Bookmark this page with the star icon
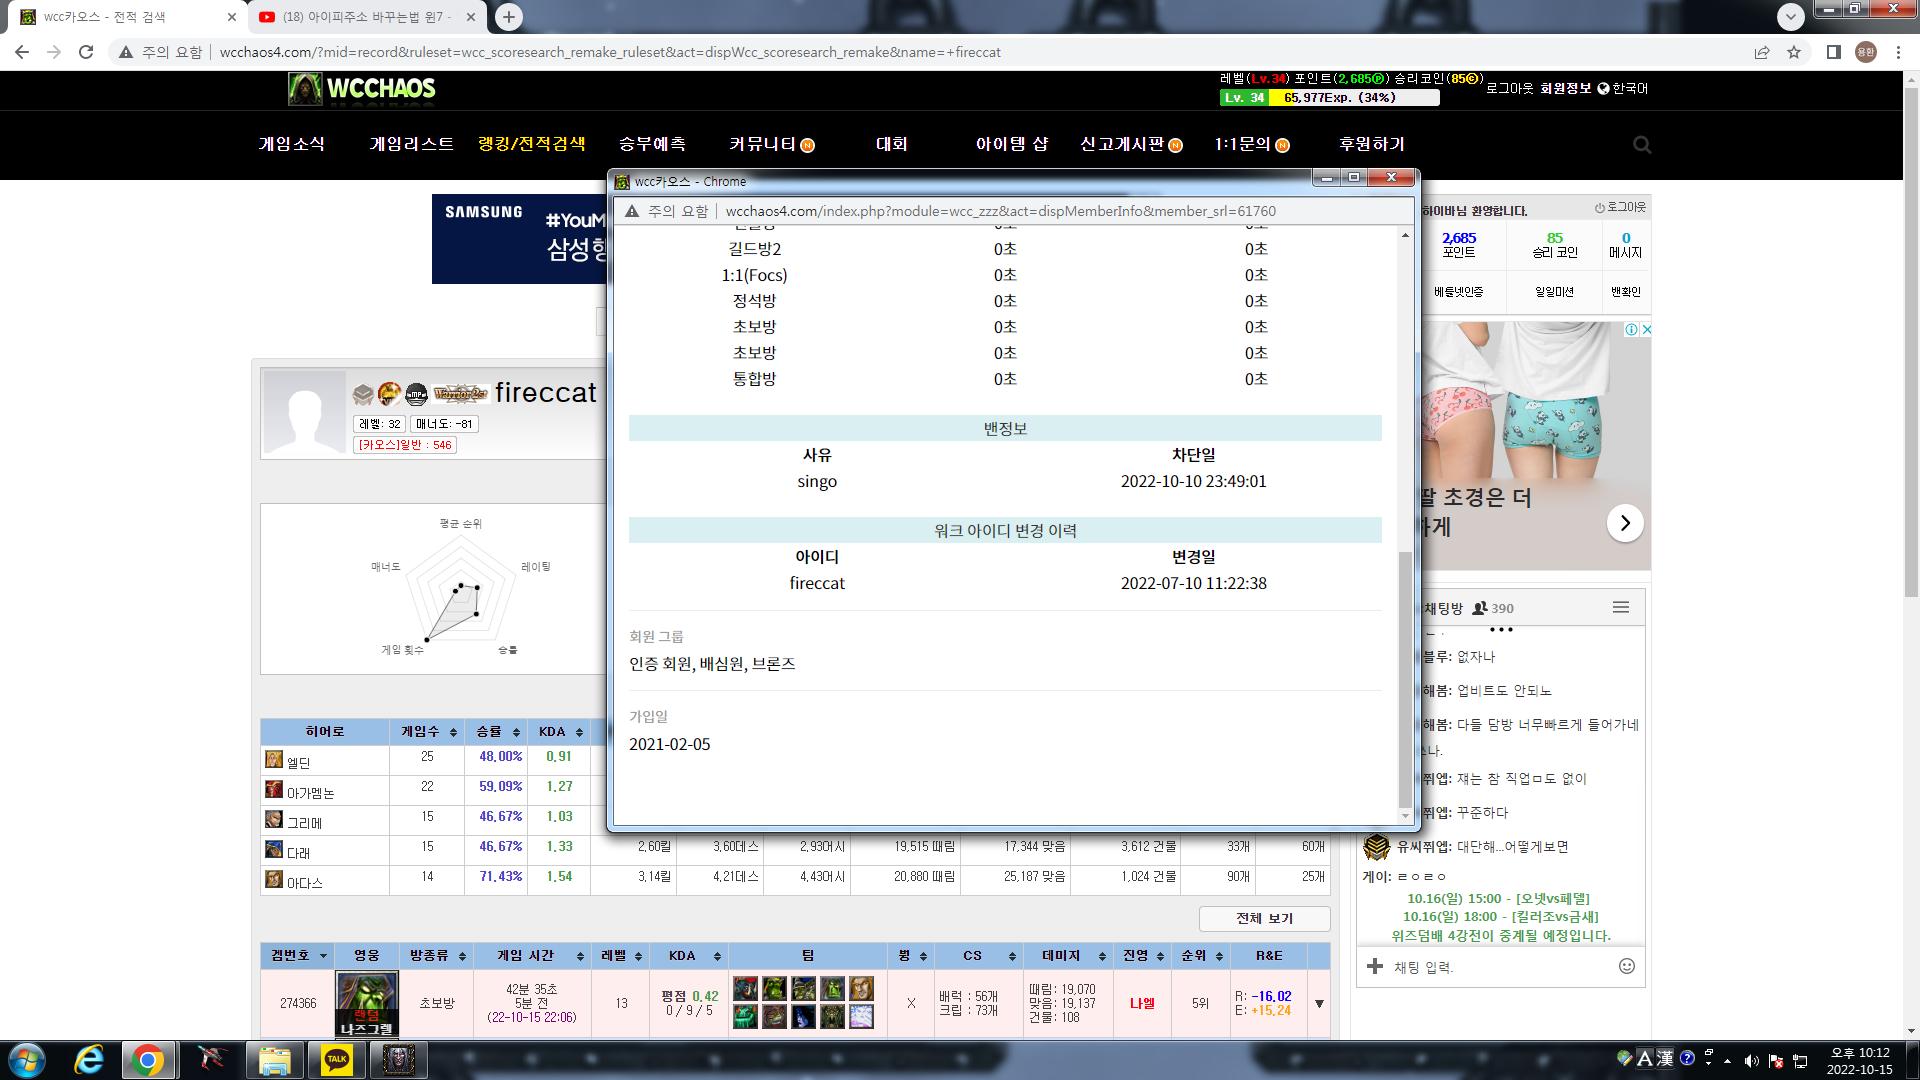The height and width of the screenshot is (1080, 1920). 1794,52
